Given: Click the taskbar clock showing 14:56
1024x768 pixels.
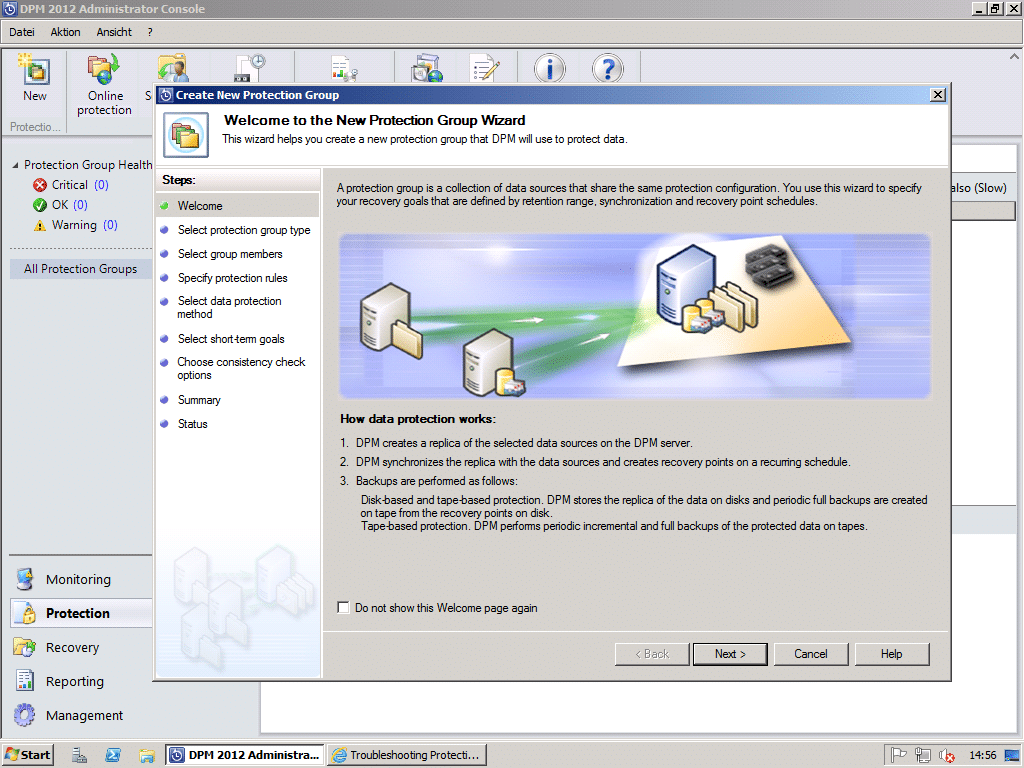Looking at the screenshot, I should (x=982, y=755).
